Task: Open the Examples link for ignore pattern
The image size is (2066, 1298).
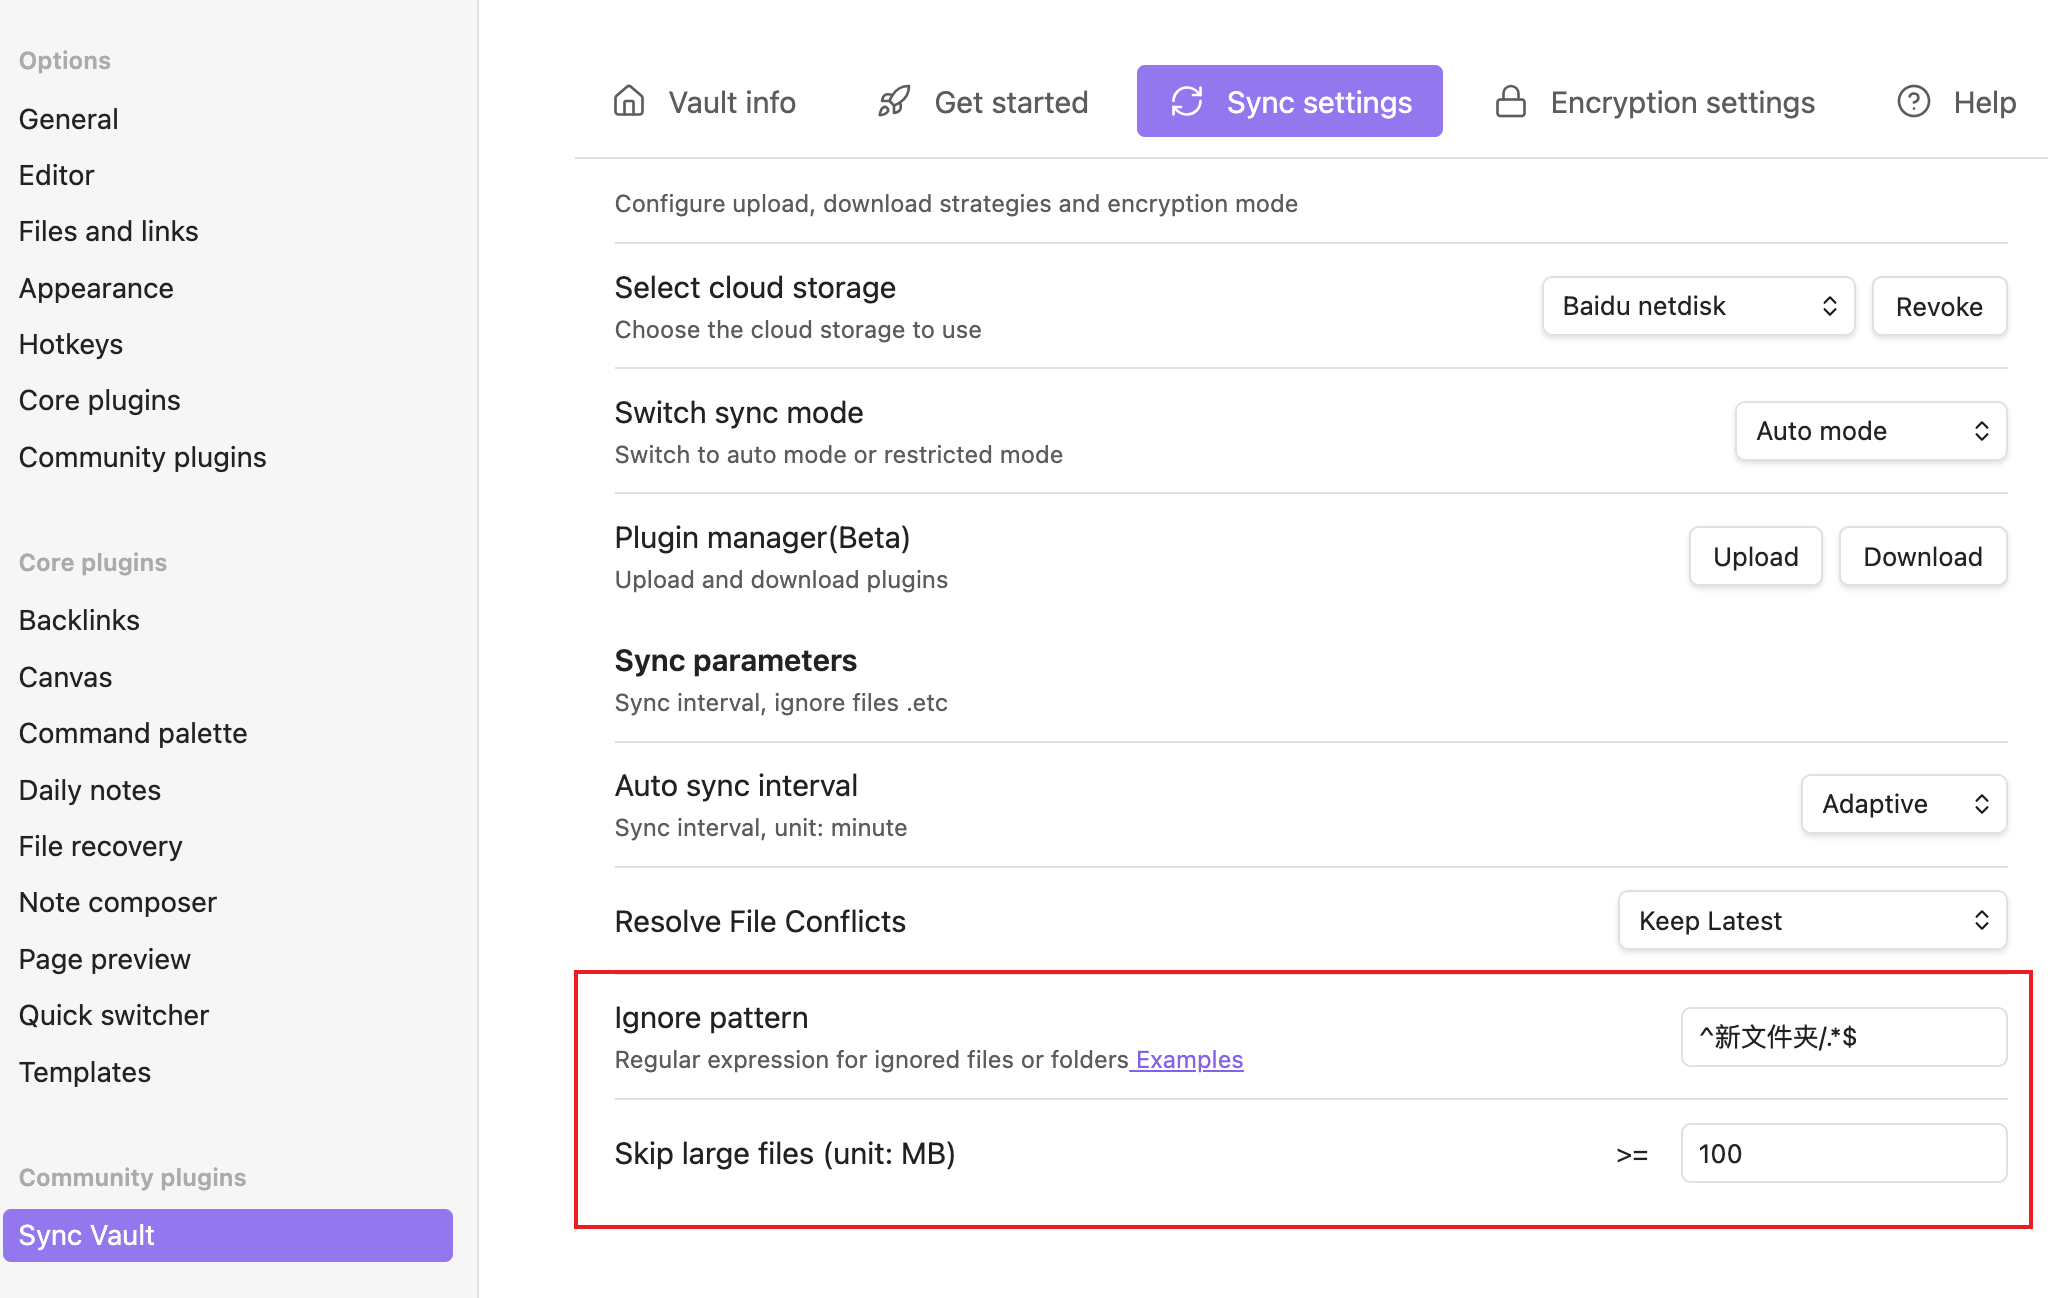Action: (1189, 1060)
